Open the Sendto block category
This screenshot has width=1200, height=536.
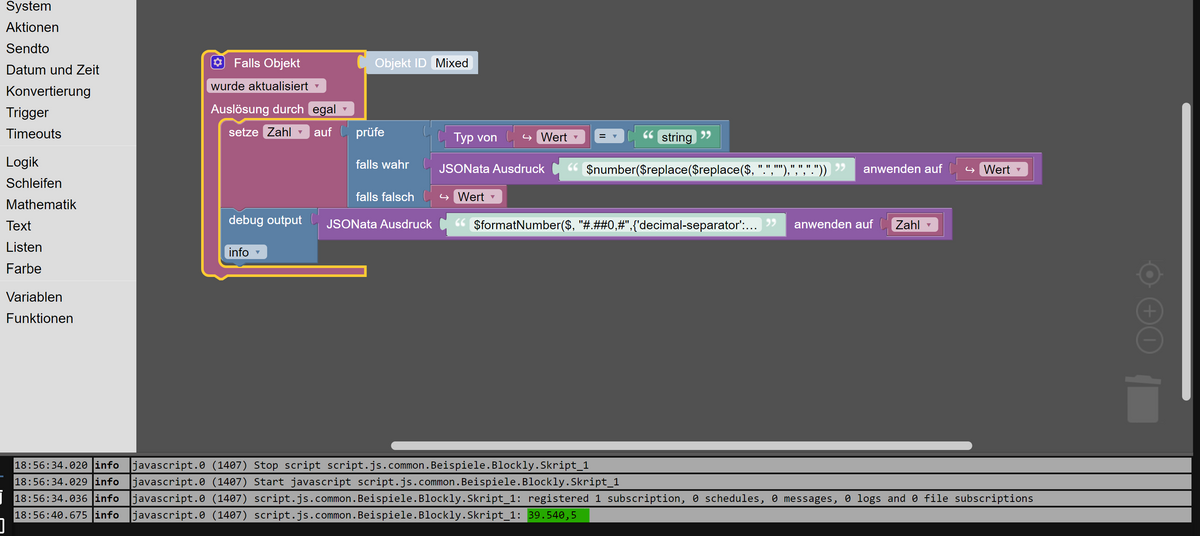pos(27,48)
